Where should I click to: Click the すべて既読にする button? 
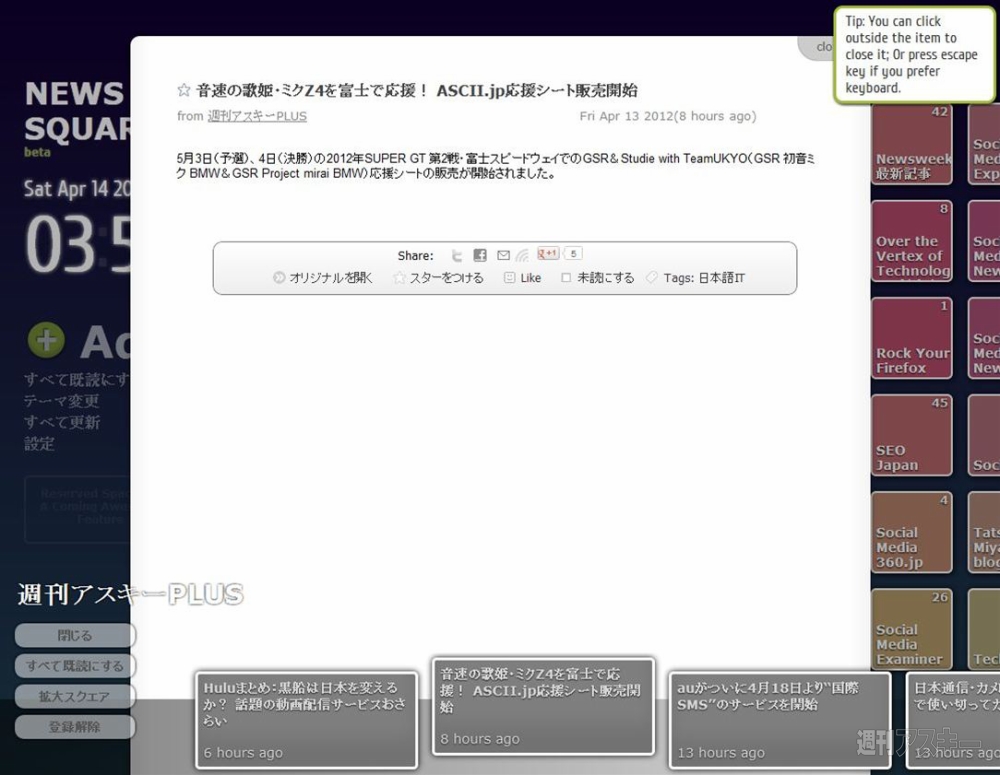[x=75, y=666]
